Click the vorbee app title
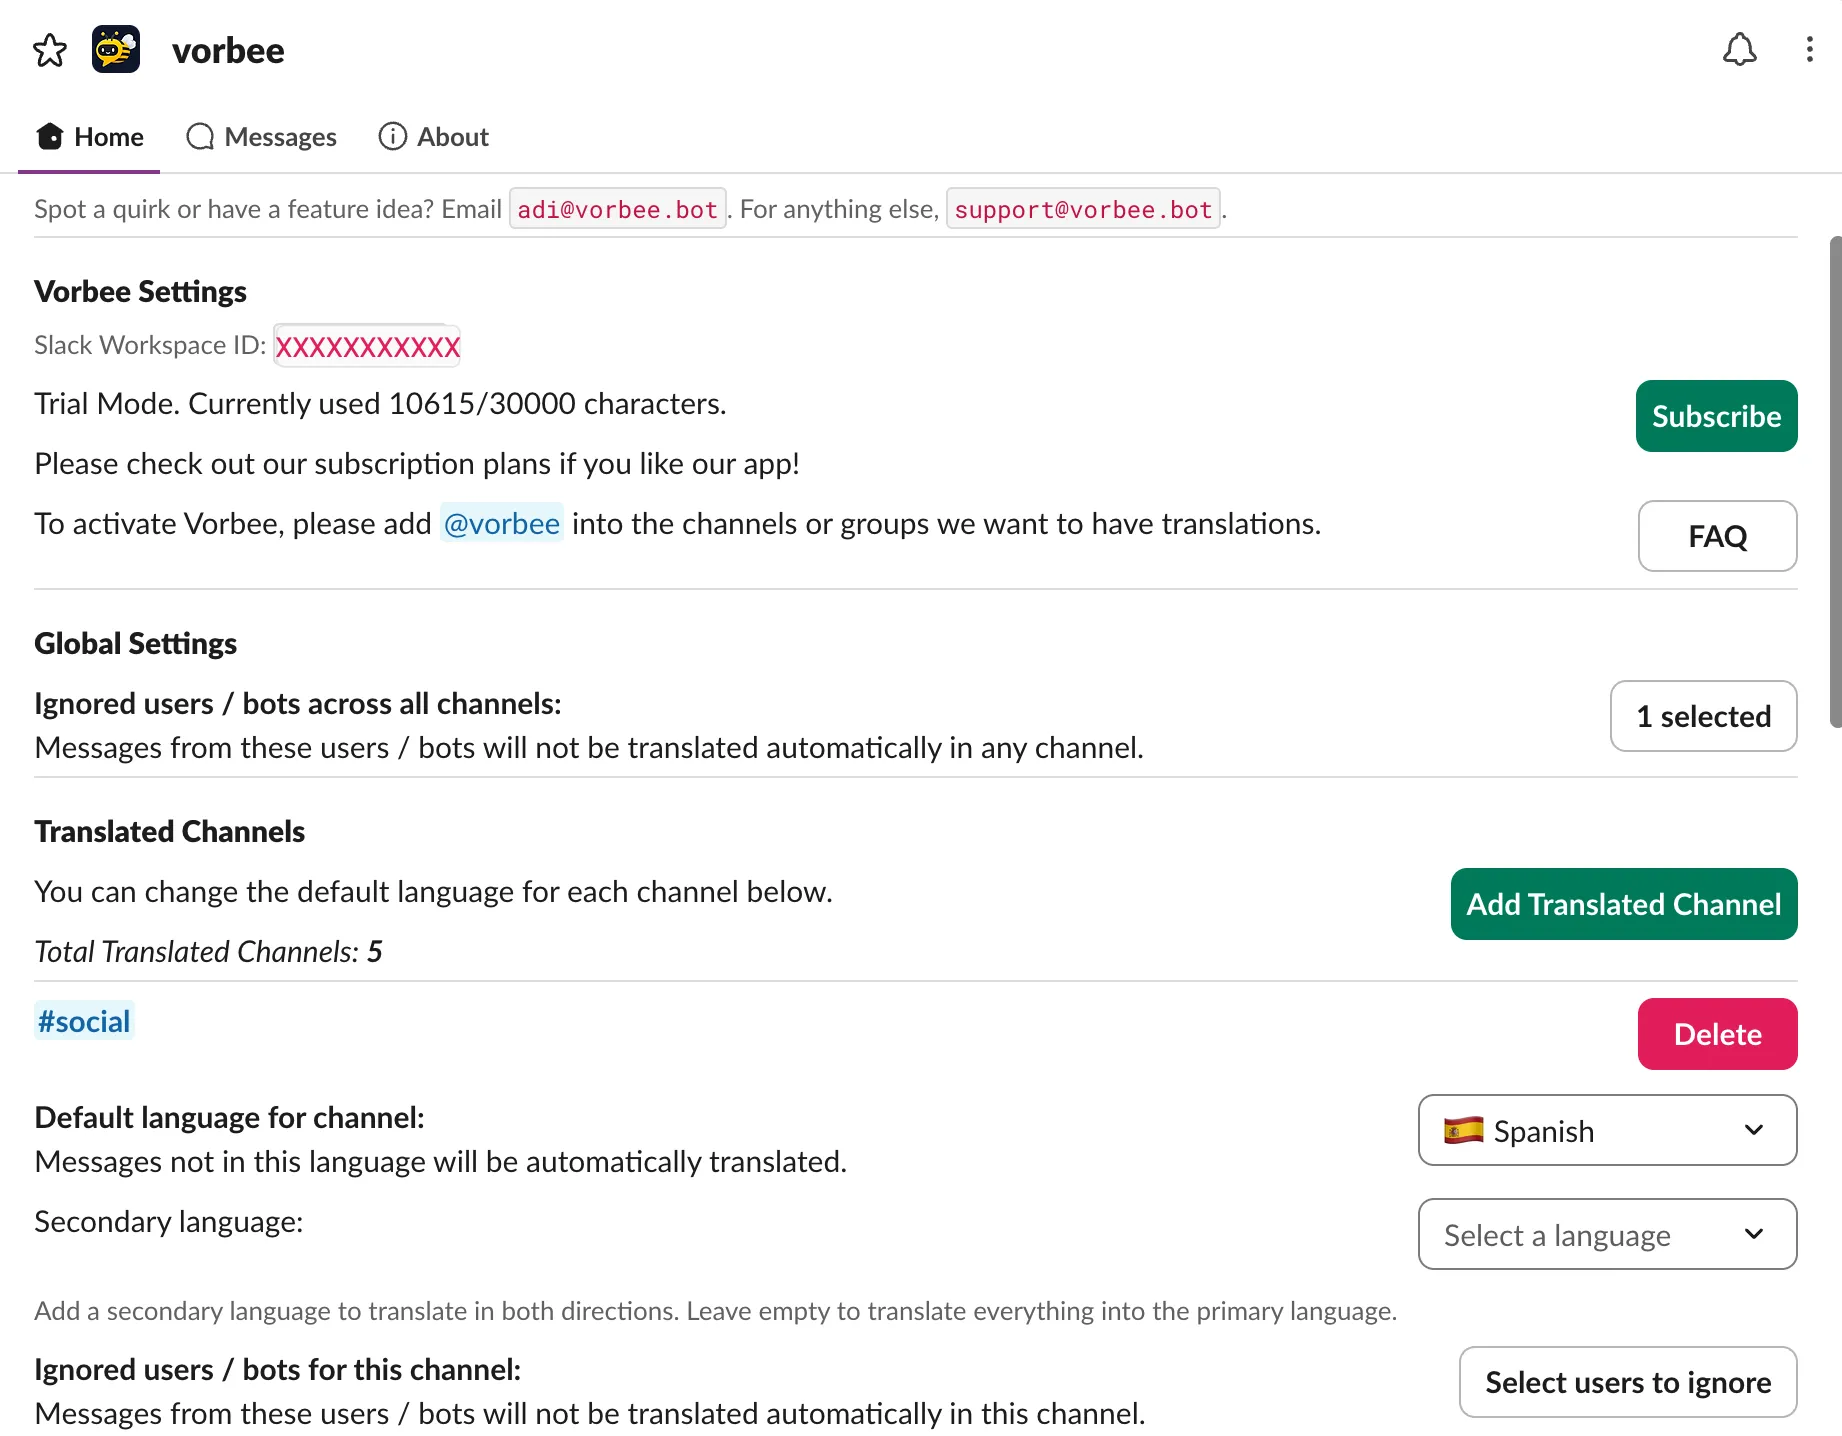 tap(228, 50)
